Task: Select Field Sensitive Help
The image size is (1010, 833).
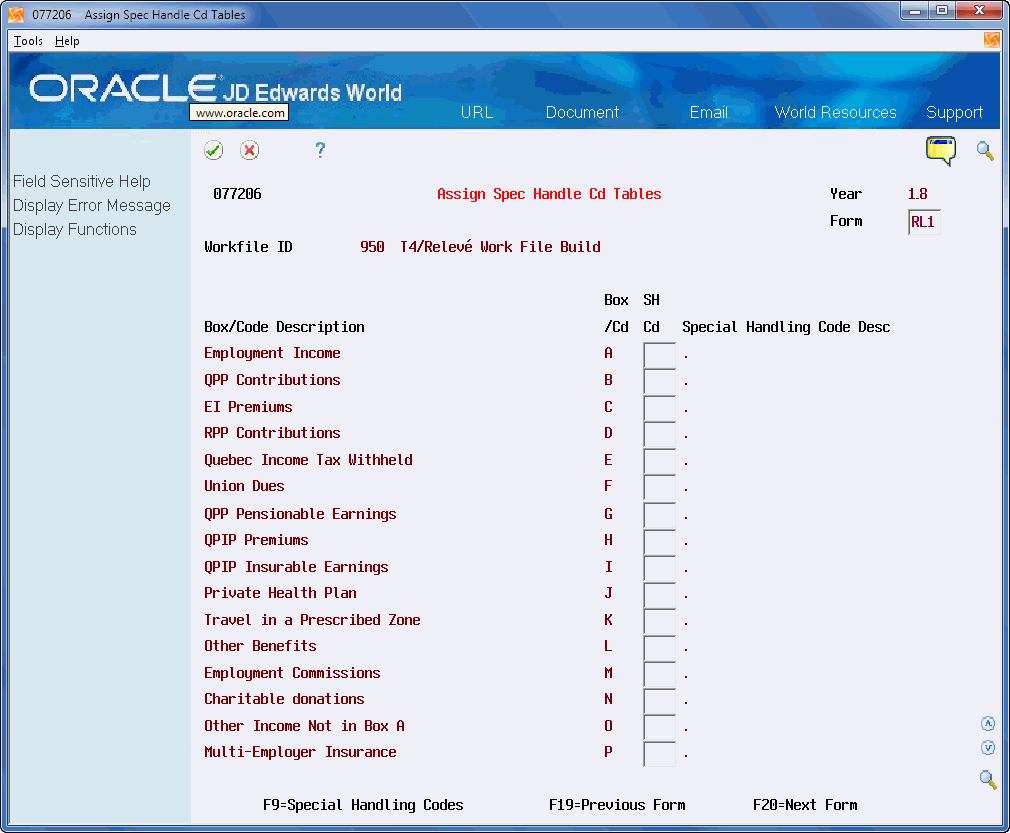Action: tap(82, 182)
